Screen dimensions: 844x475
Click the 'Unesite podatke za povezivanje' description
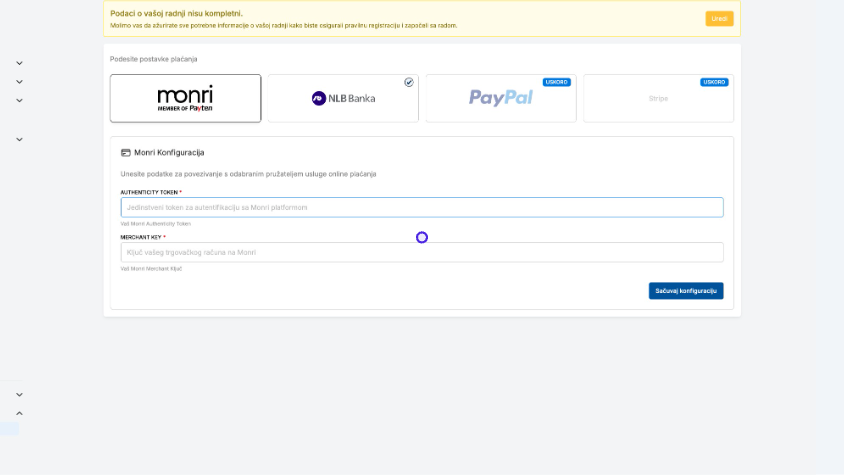pos(248,174)
